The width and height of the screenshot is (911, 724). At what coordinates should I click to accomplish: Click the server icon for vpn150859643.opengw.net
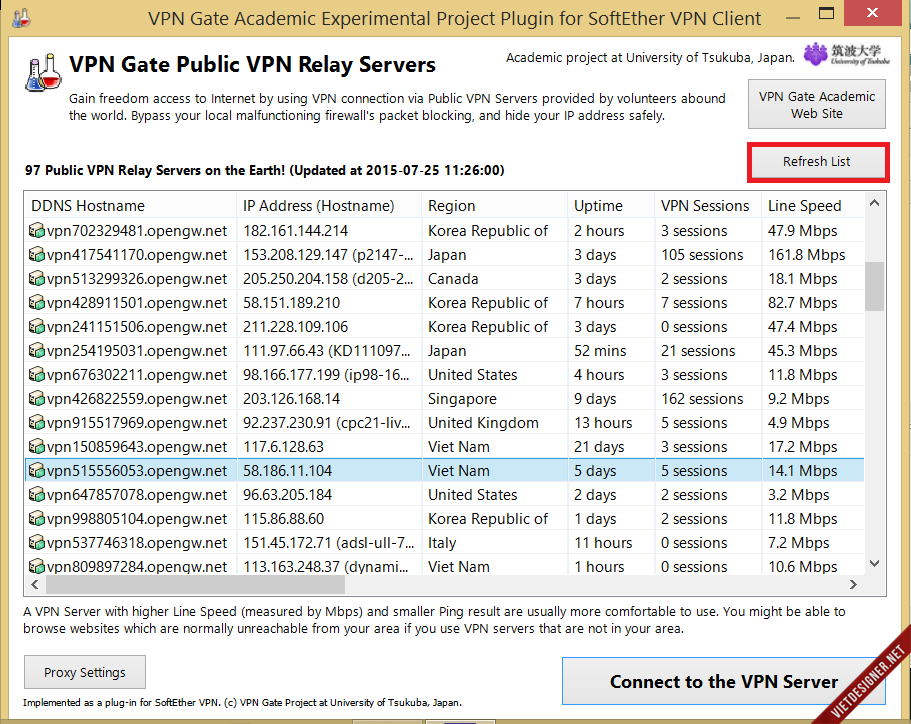(37, 446)
